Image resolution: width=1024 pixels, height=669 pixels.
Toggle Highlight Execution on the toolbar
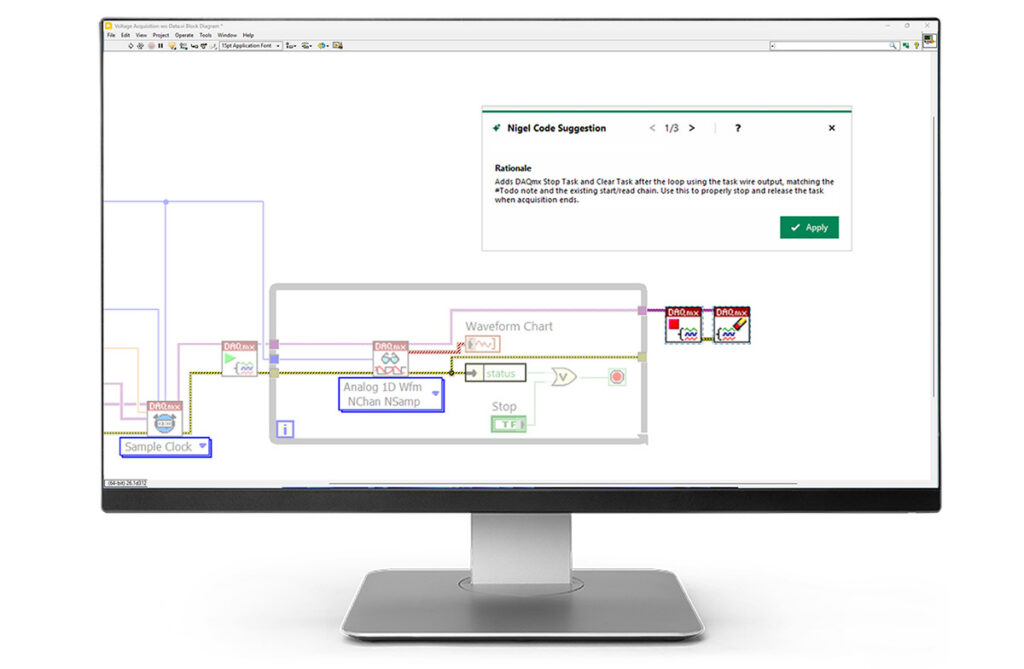172,46
